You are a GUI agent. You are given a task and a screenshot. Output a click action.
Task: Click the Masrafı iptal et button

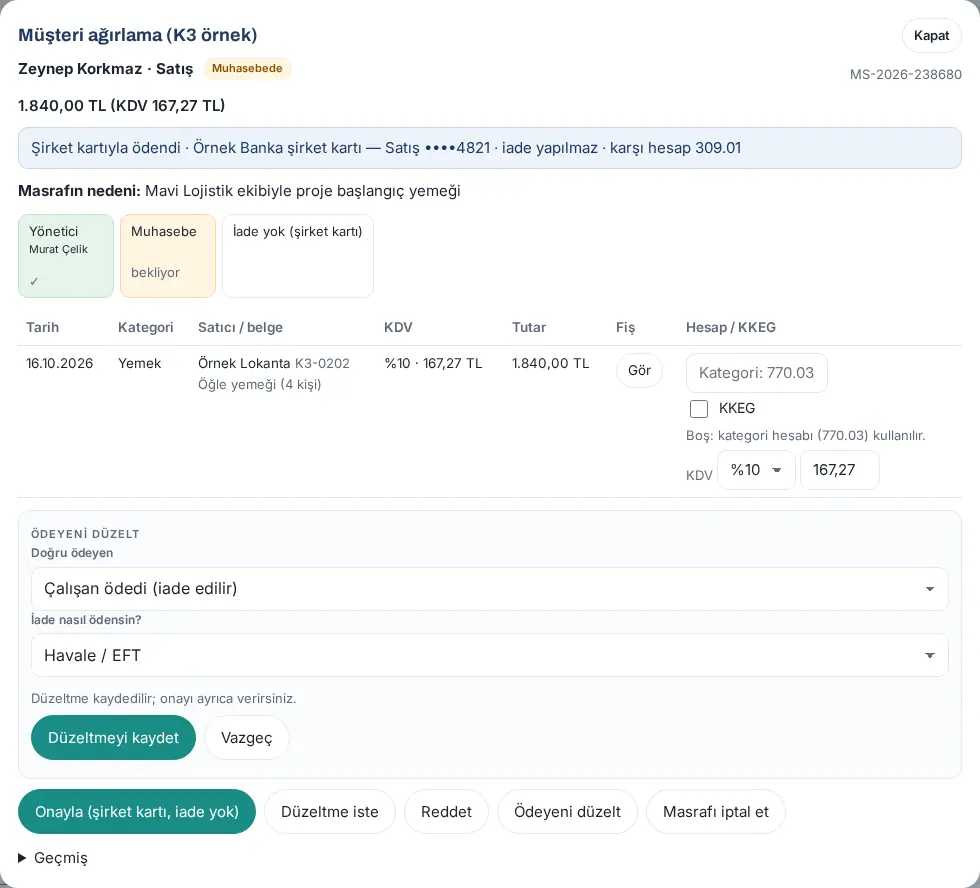716,812
